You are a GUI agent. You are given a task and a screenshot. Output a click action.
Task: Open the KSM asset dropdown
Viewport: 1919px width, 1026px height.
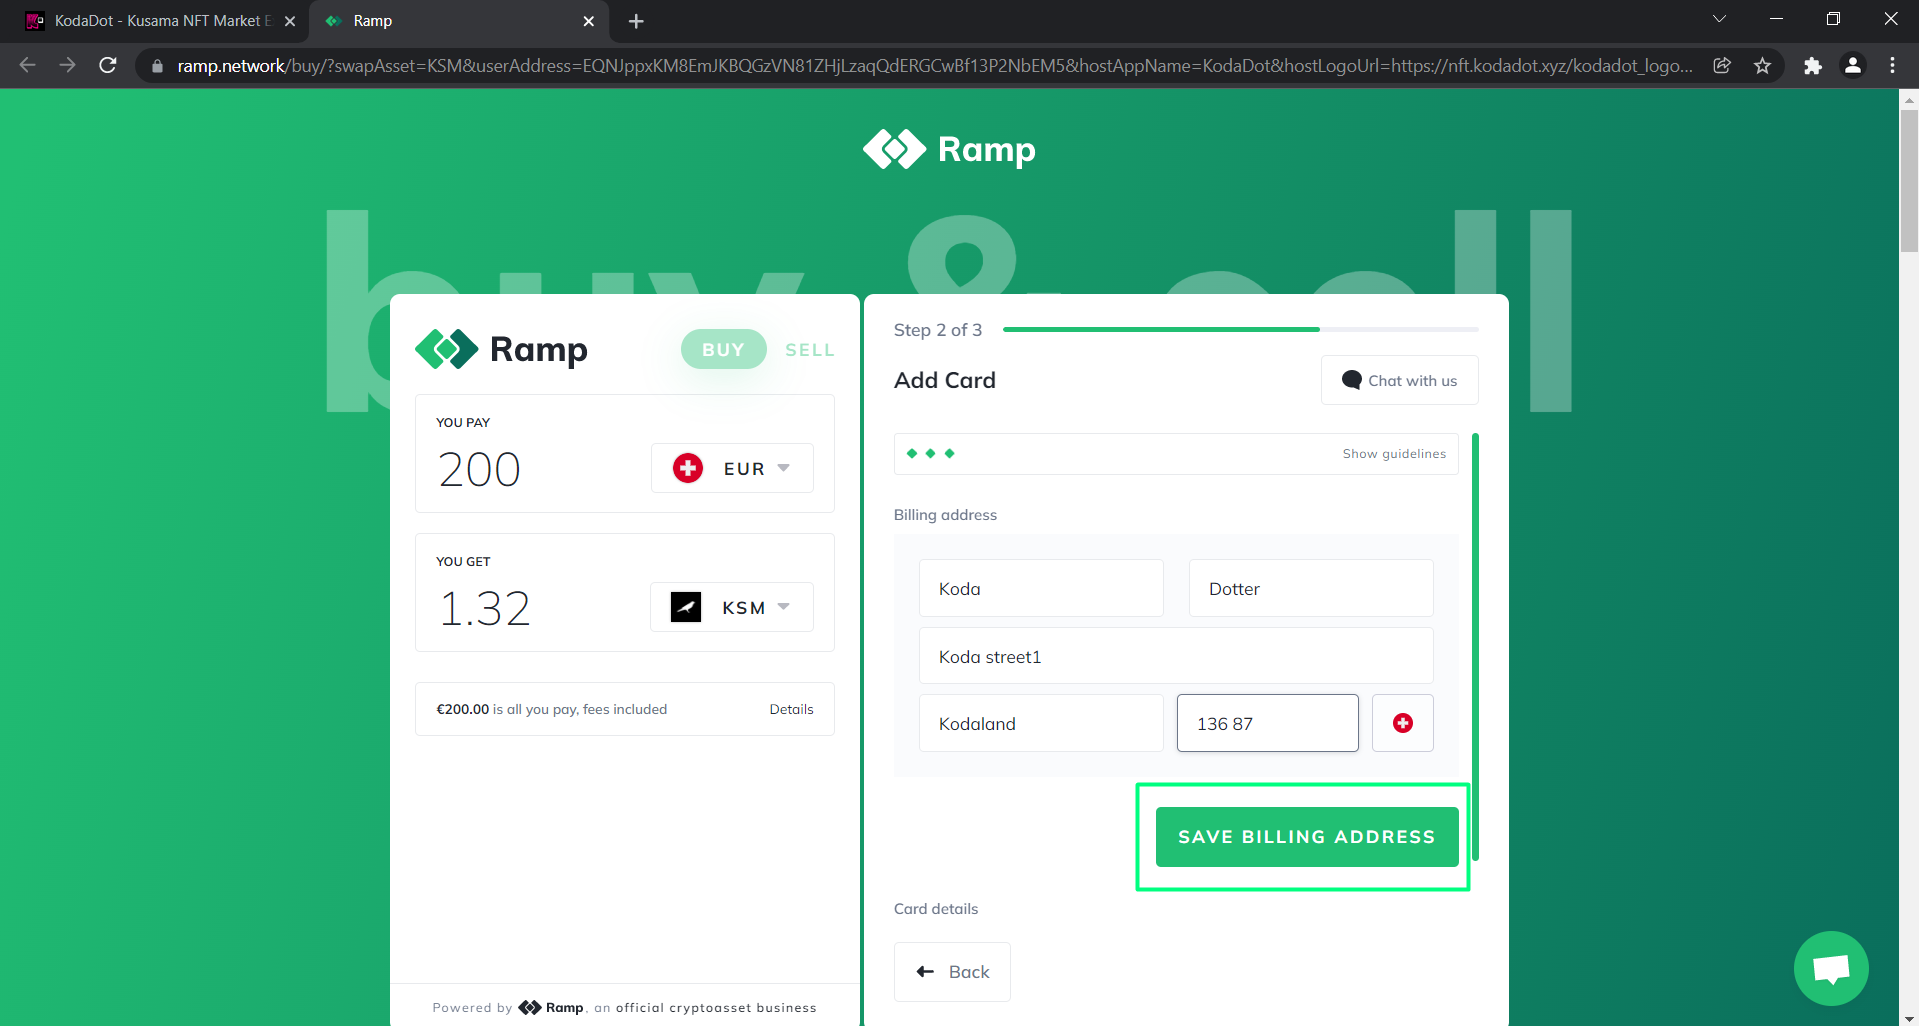(x=732, y=607)
